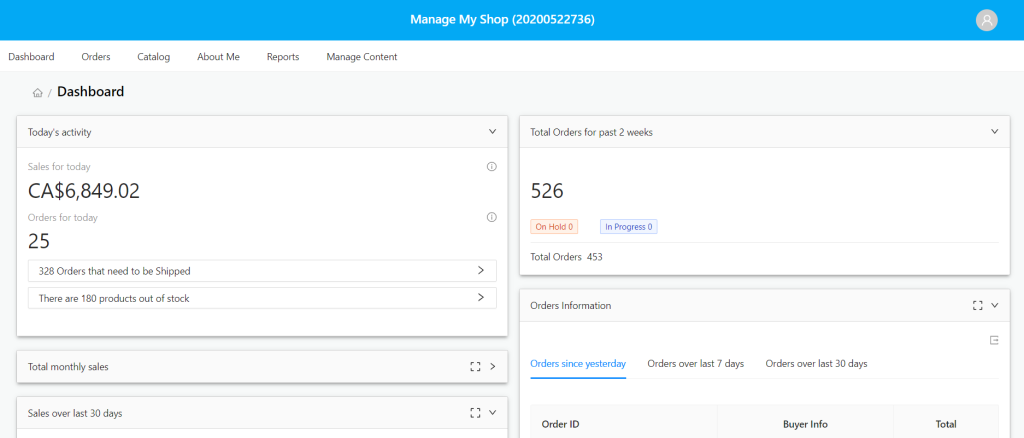Open the Orders menu
The image size is (1024, 438).
96,57
